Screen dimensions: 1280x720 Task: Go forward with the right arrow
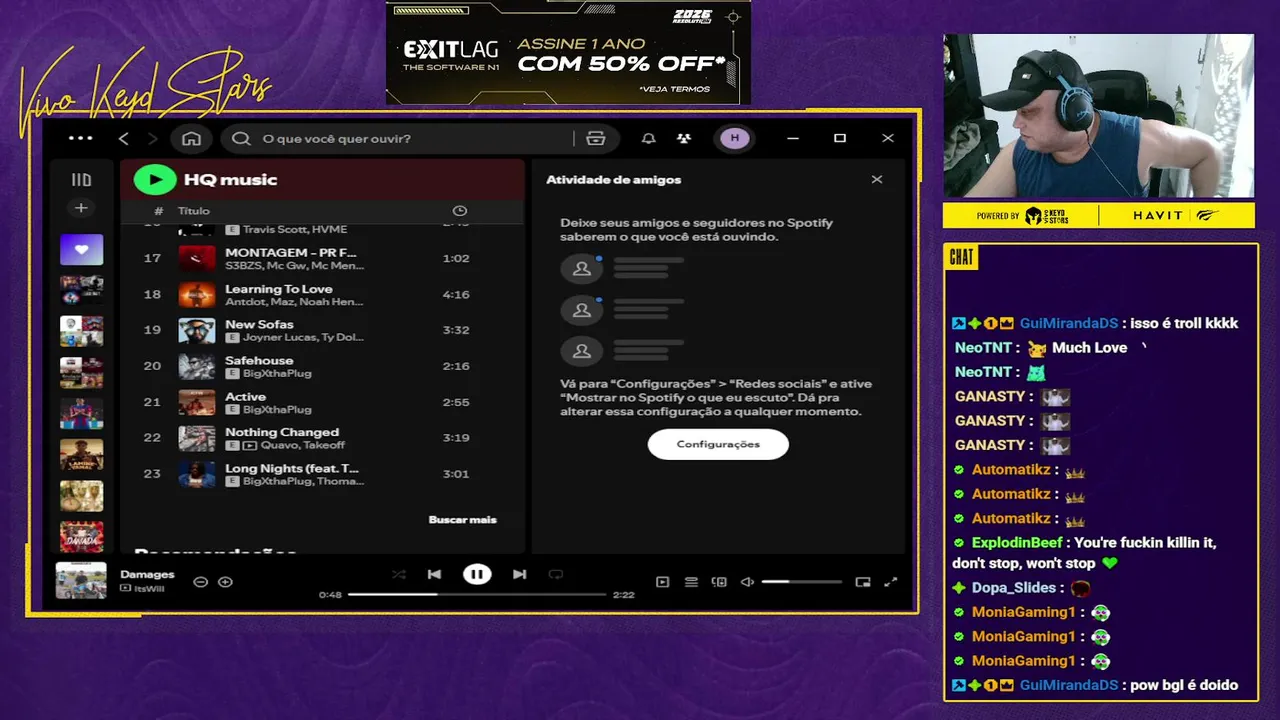[152, 138]
